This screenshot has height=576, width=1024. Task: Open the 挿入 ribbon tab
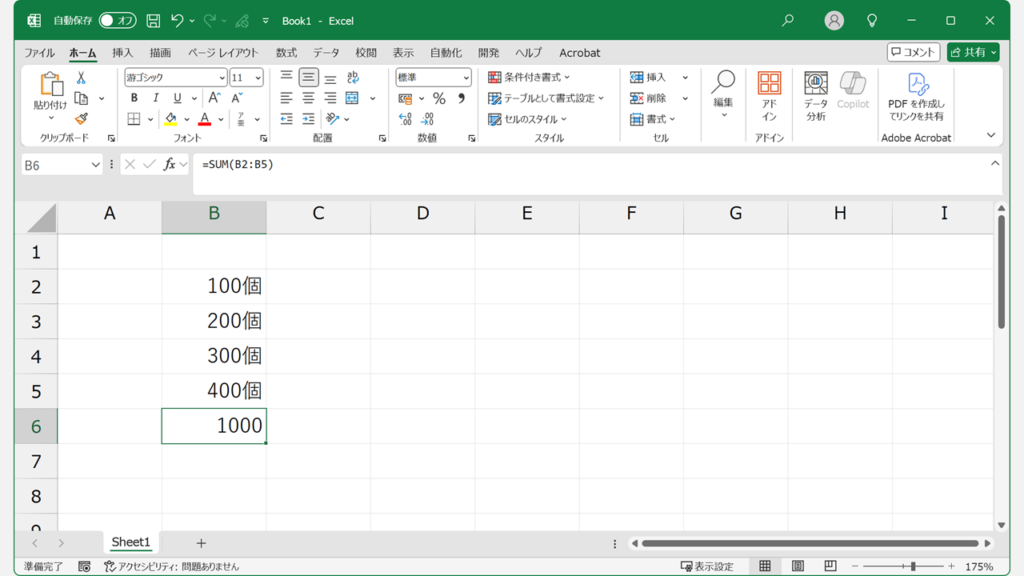pos(122,53)
